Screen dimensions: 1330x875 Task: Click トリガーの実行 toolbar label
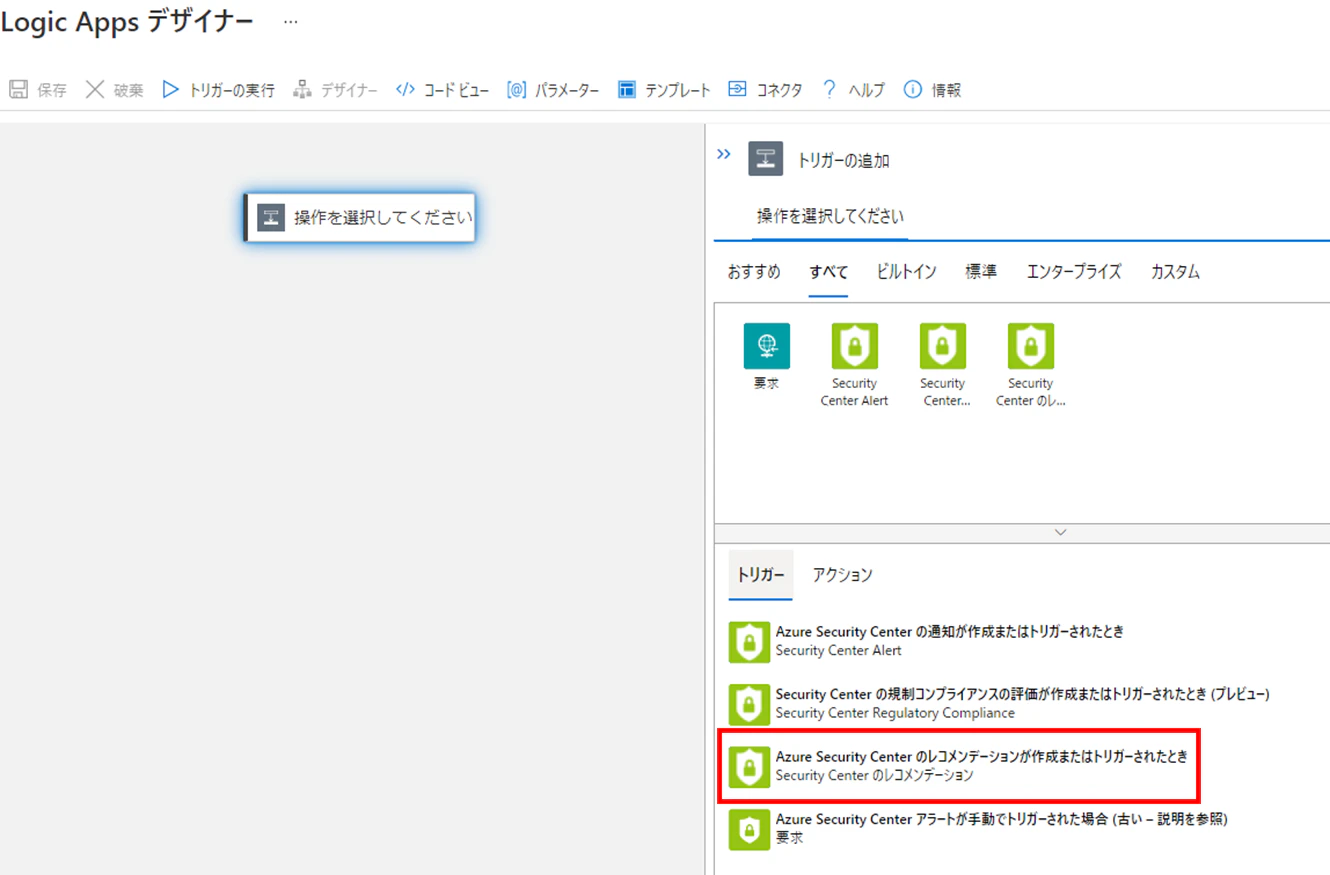point(232,90)
